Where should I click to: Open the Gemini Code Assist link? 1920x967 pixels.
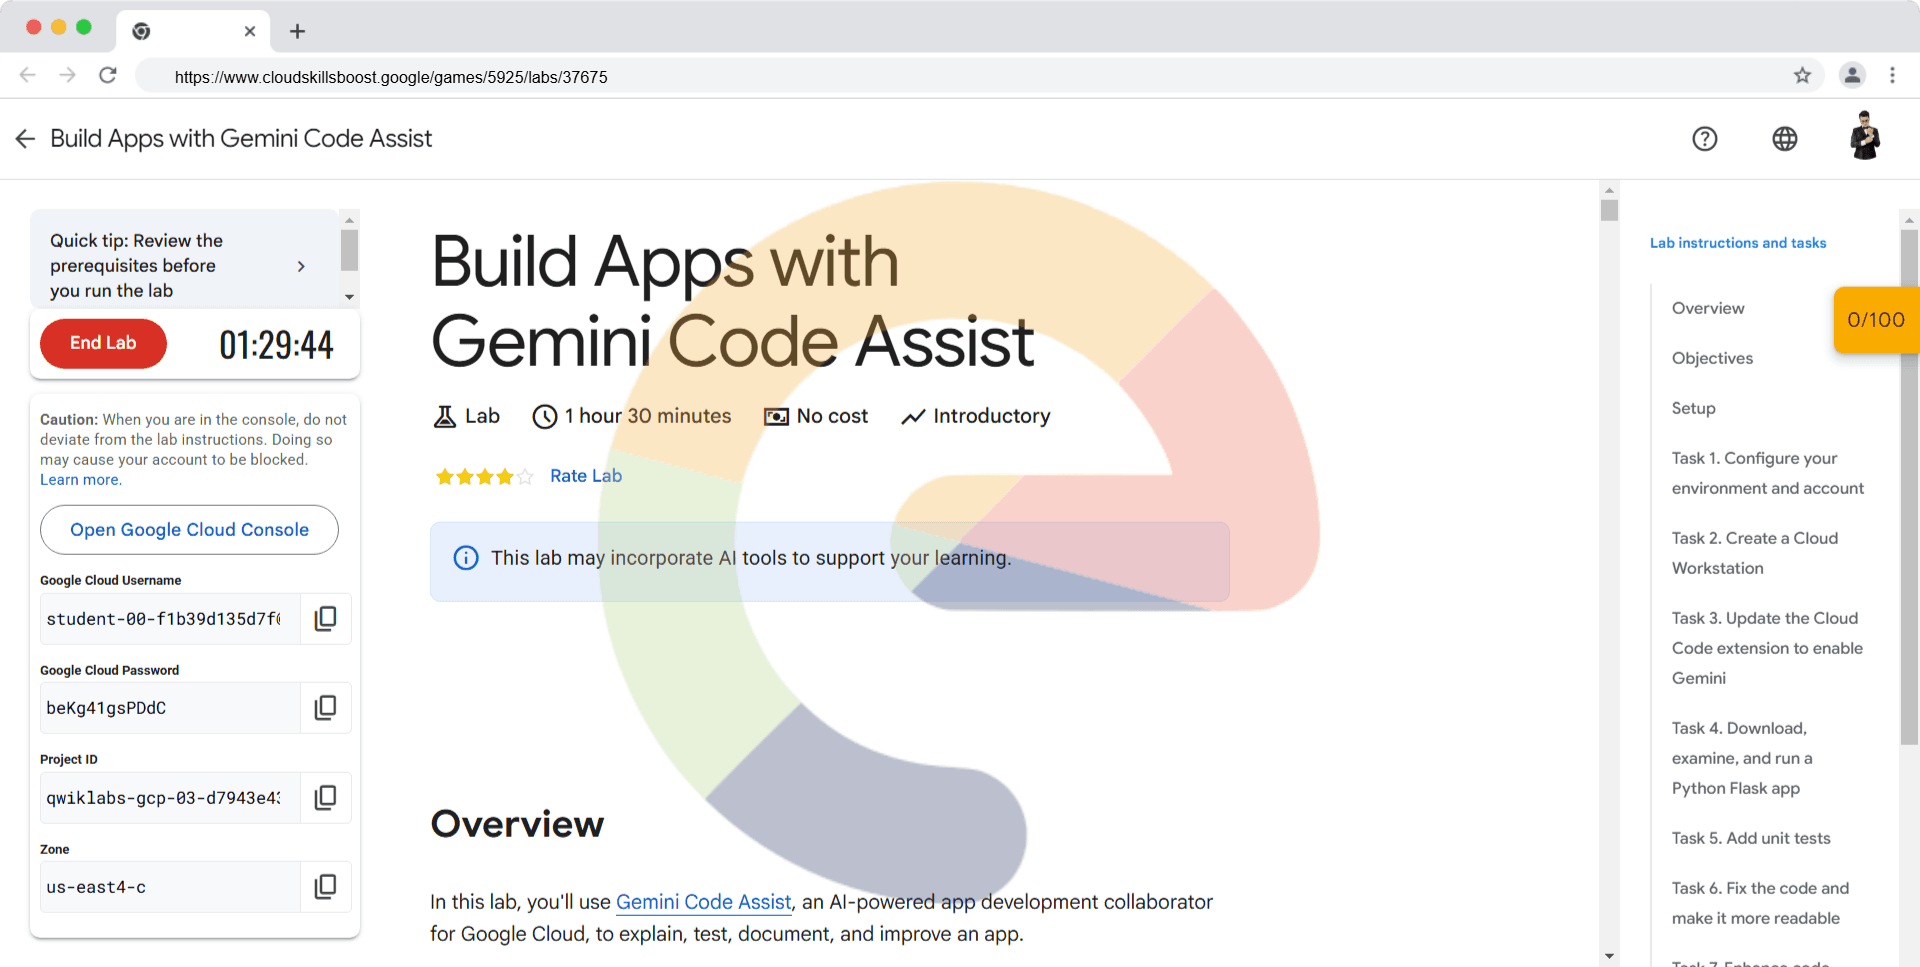(703, 902)
